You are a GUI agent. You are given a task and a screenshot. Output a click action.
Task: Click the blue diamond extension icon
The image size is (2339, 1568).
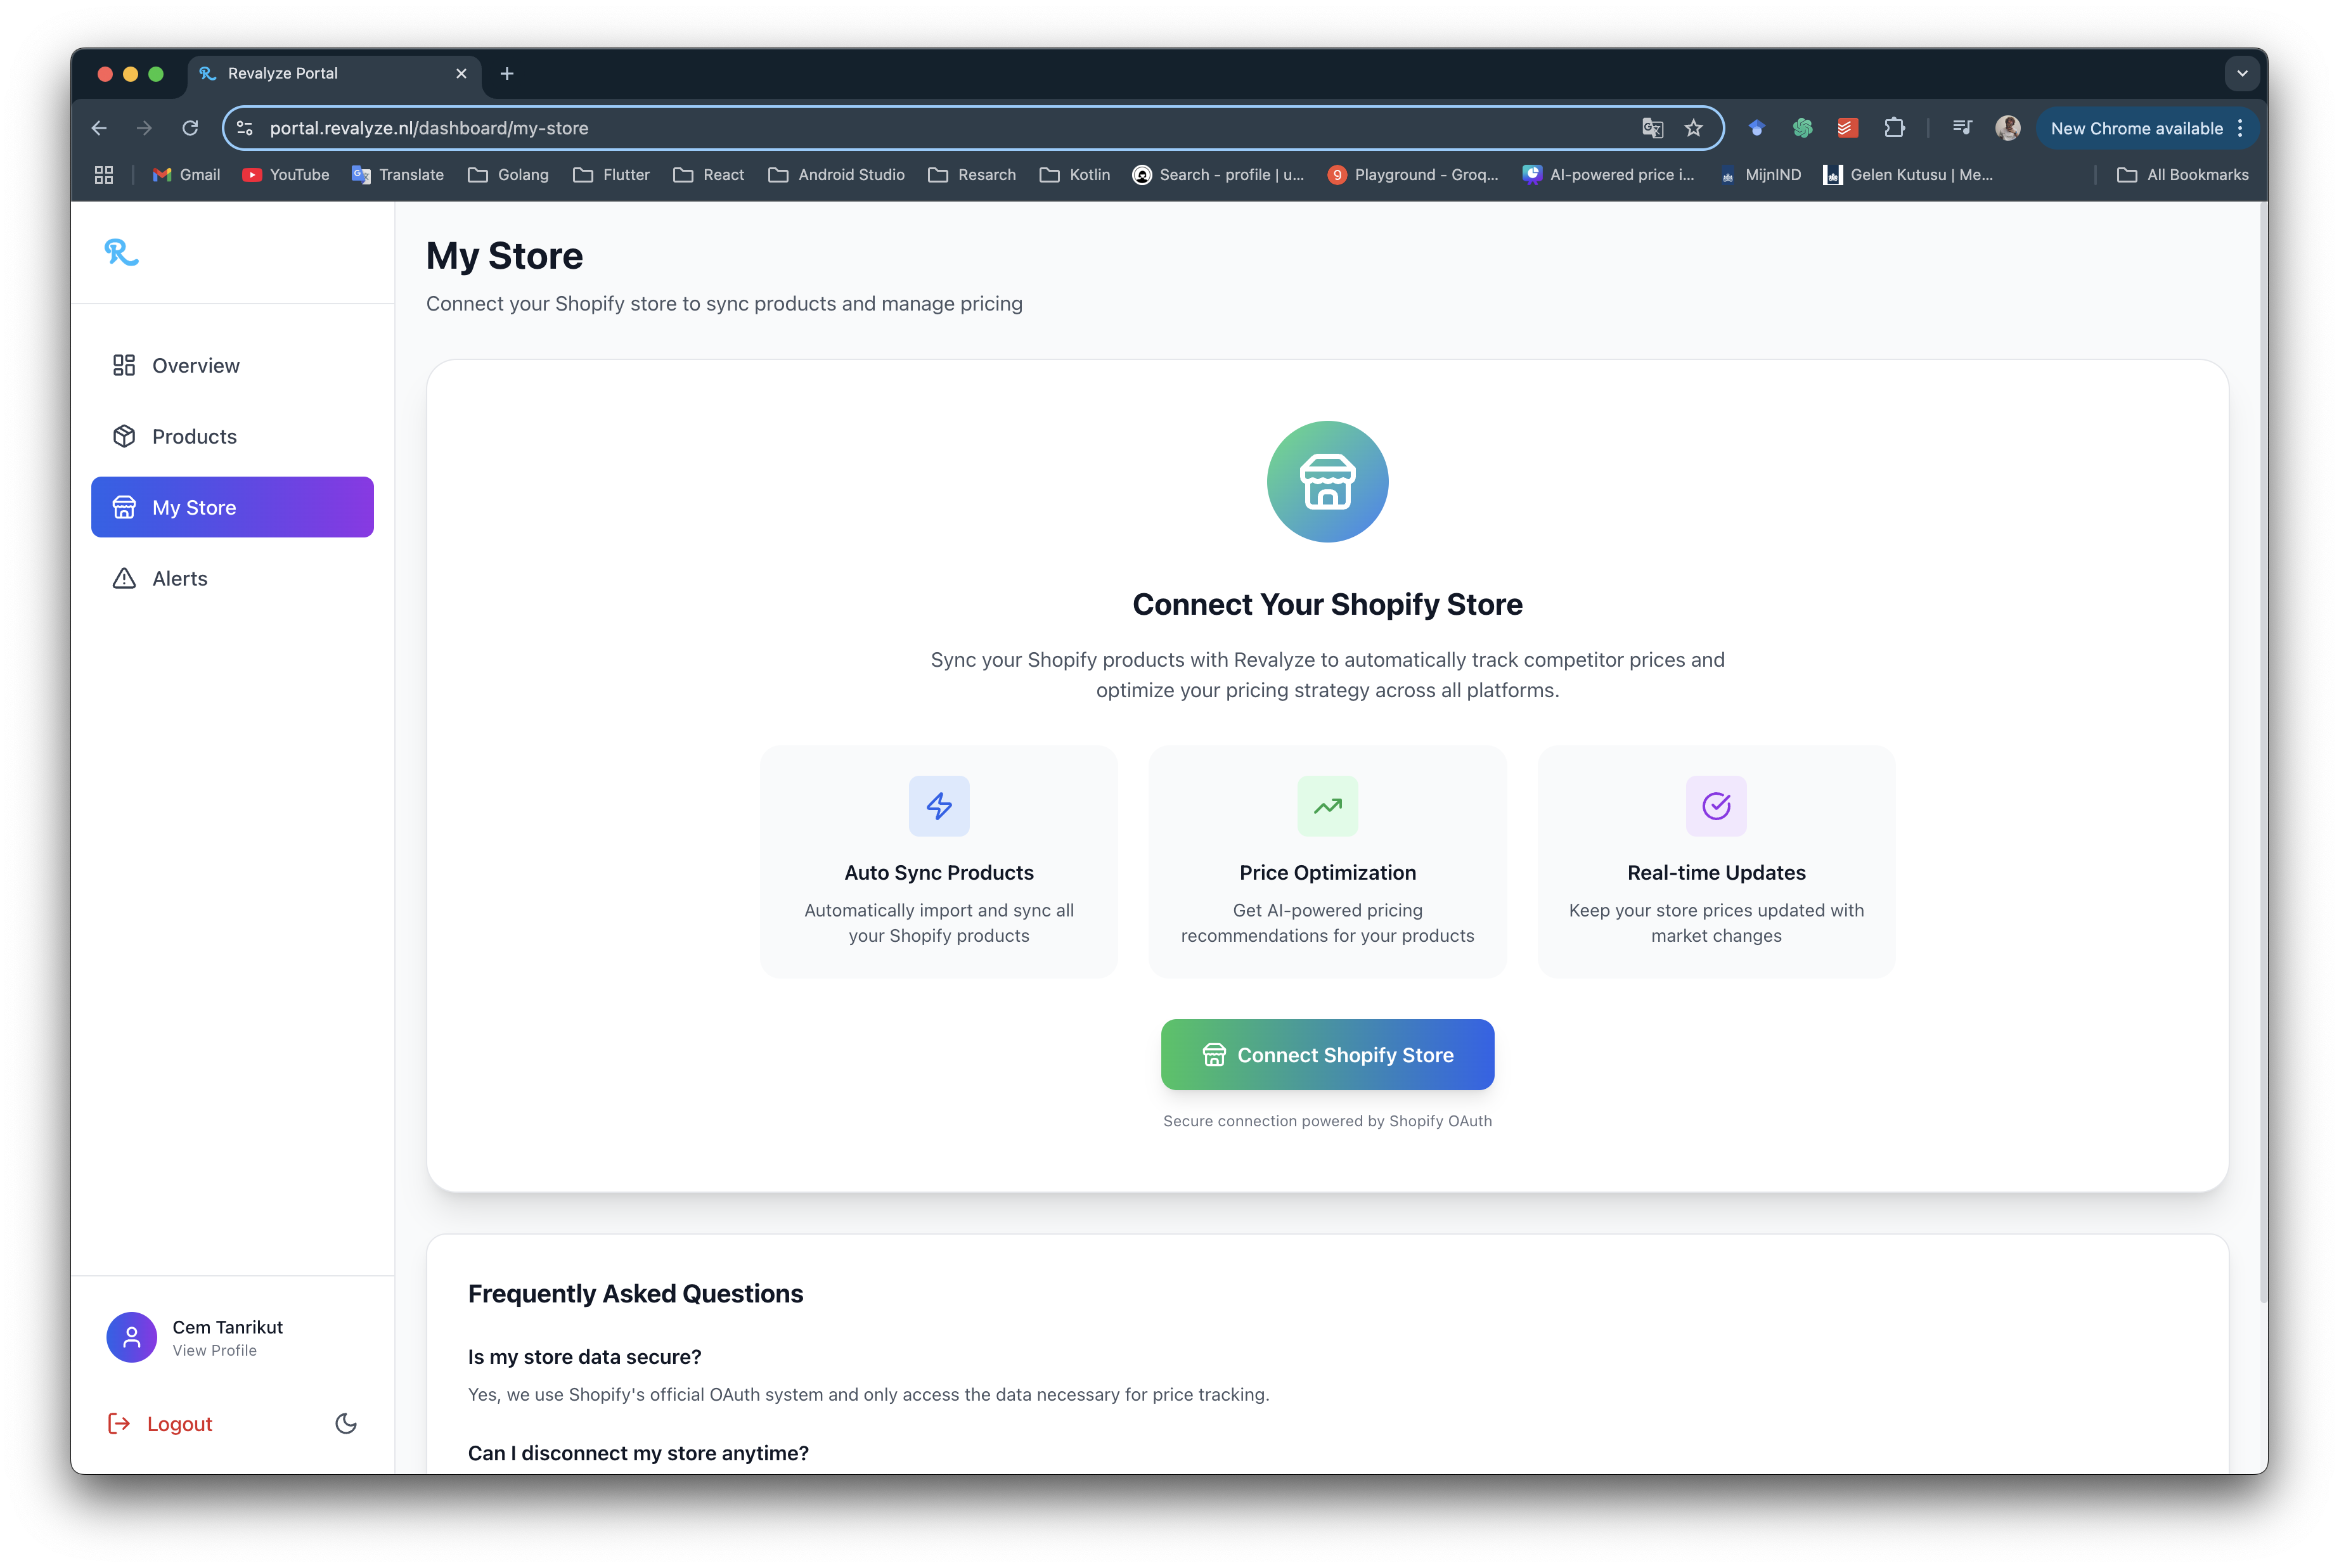1756,128
